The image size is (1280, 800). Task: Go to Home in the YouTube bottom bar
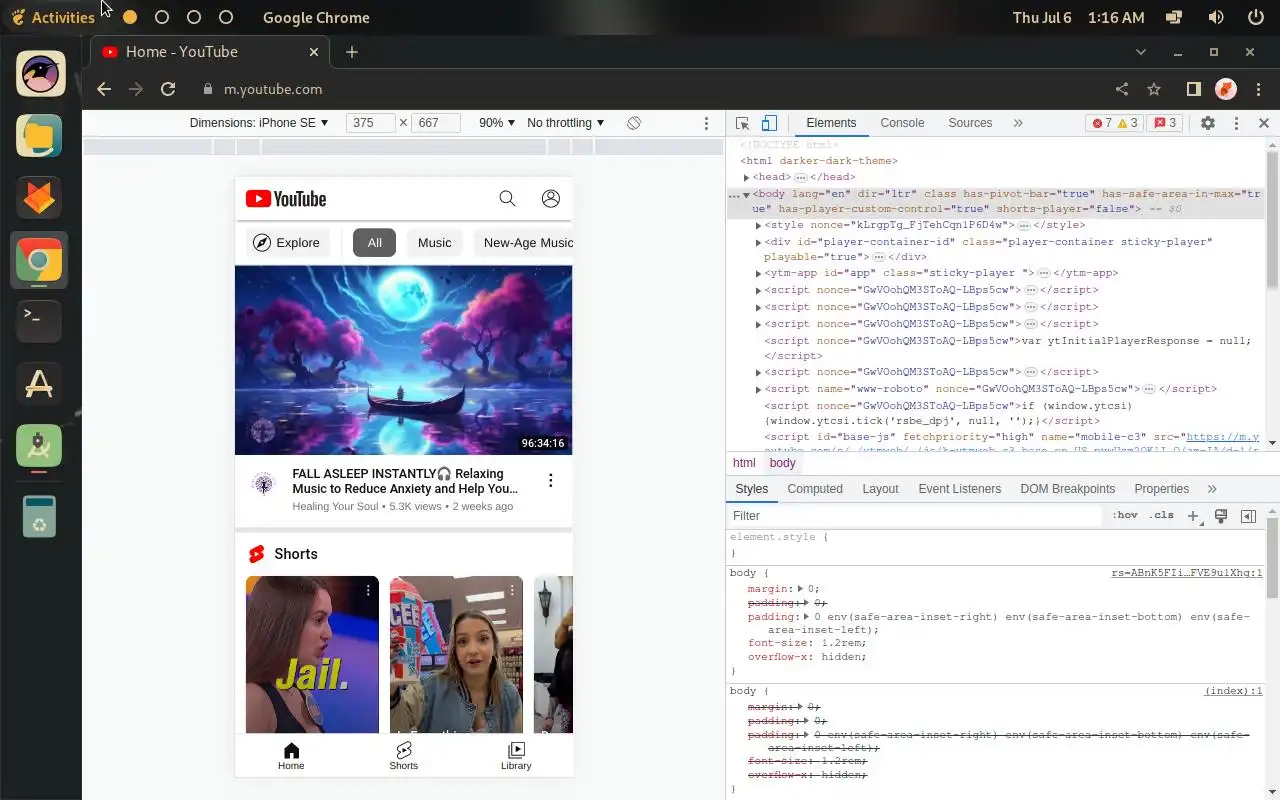[x=291, y=757]
